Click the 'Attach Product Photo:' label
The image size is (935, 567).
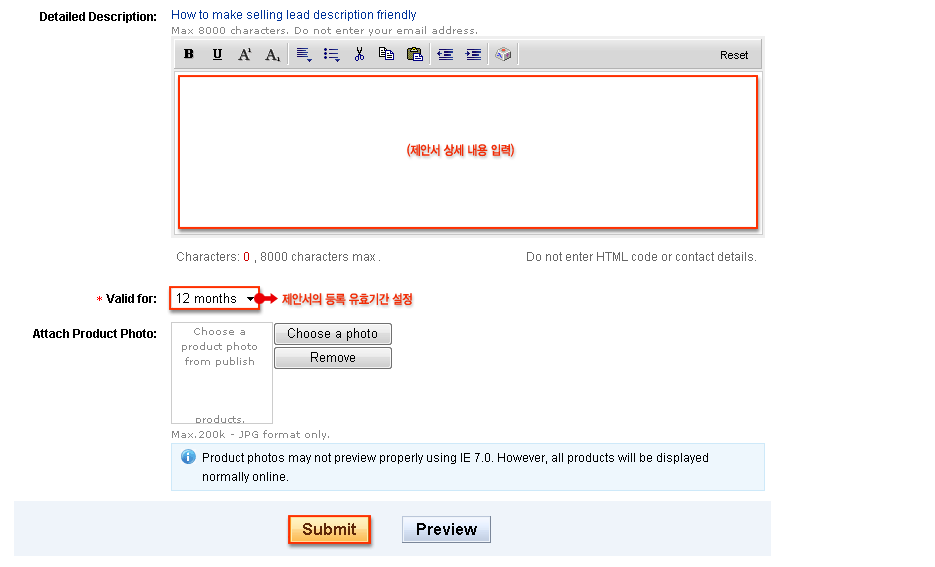tap(94, 334)
